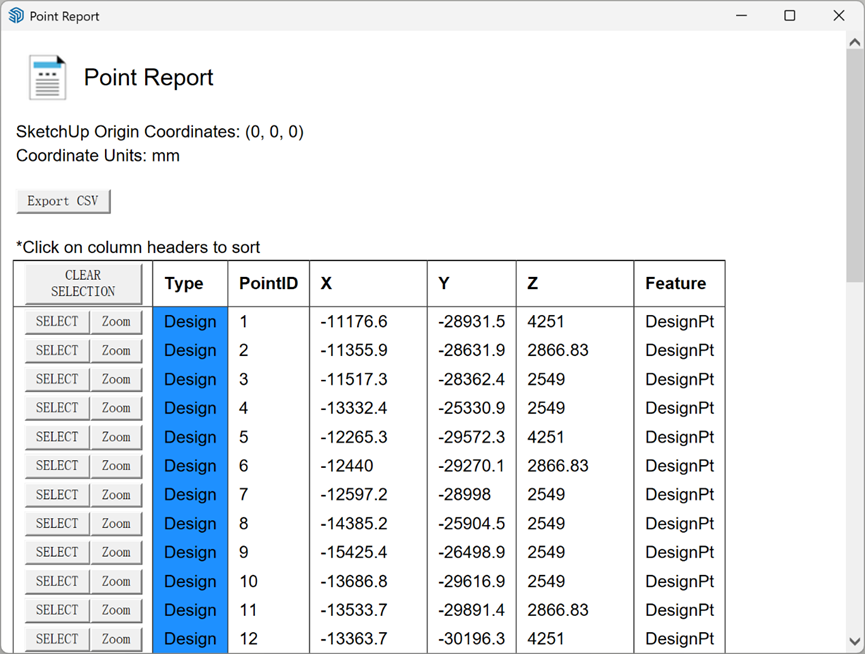Zoom to point 5
865x654 pixels.
116,437
